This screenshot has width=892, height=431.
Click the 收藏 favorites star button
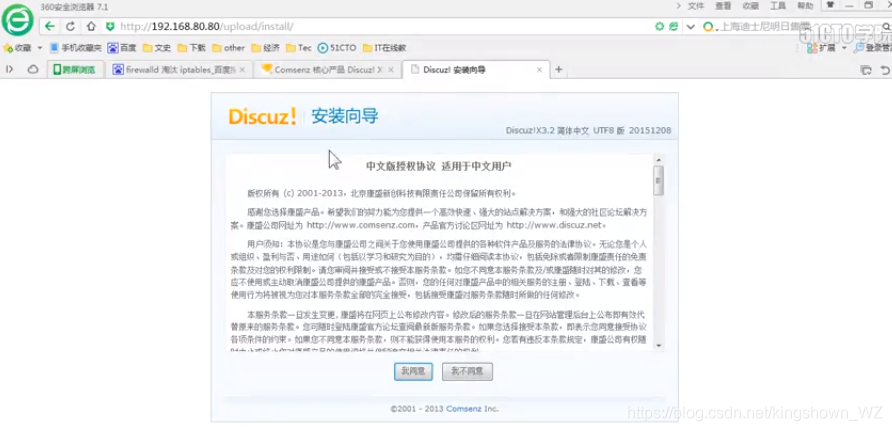click(x=17, y=48)
